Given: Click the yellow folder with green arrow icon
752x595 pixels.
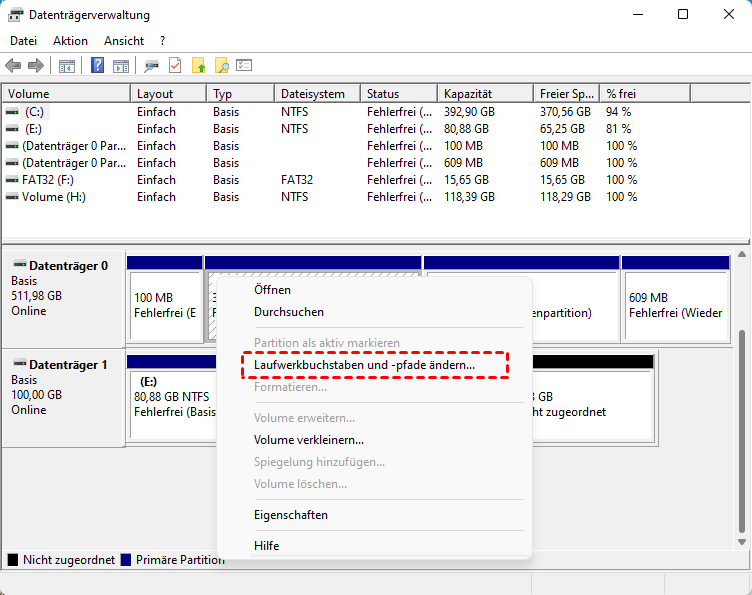Looking at the screenshot, I should pyautogui.click(x=199, y=65).
